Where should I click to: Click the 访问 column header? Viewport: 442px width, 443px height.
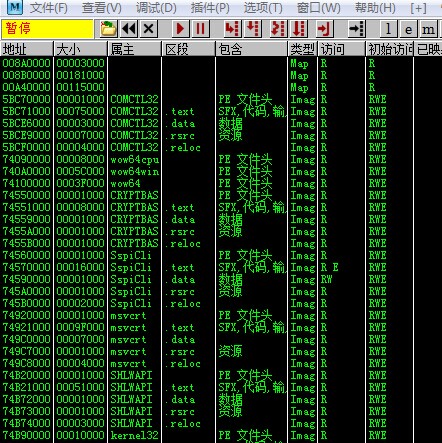pos(342,49)
